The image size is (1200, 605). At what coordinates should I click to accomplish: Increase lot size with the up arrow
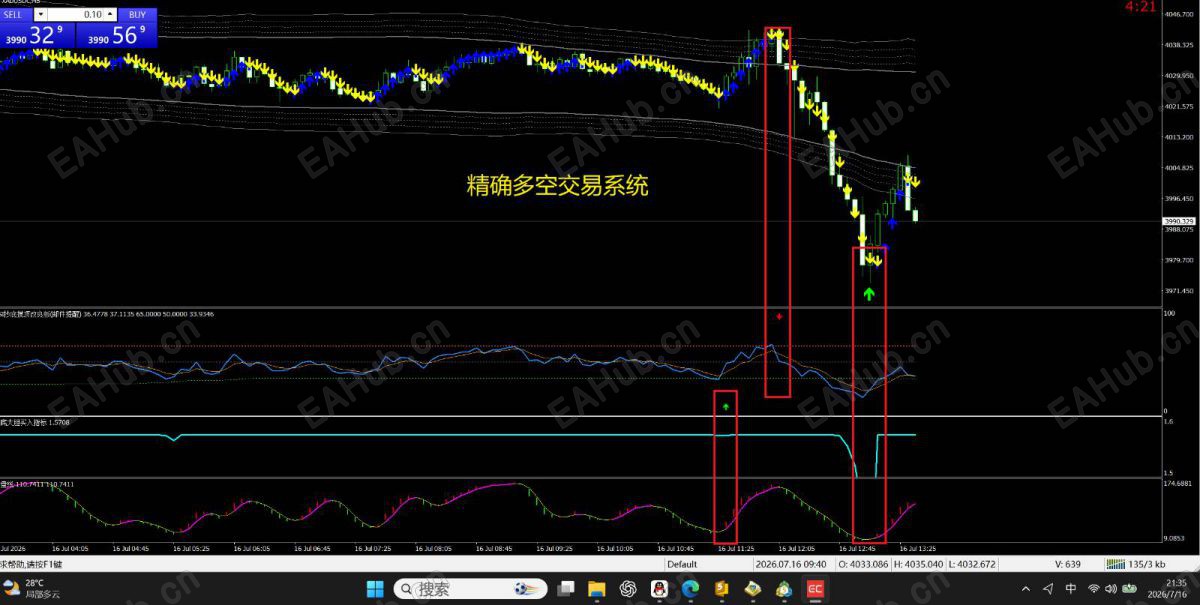point(110,14)
